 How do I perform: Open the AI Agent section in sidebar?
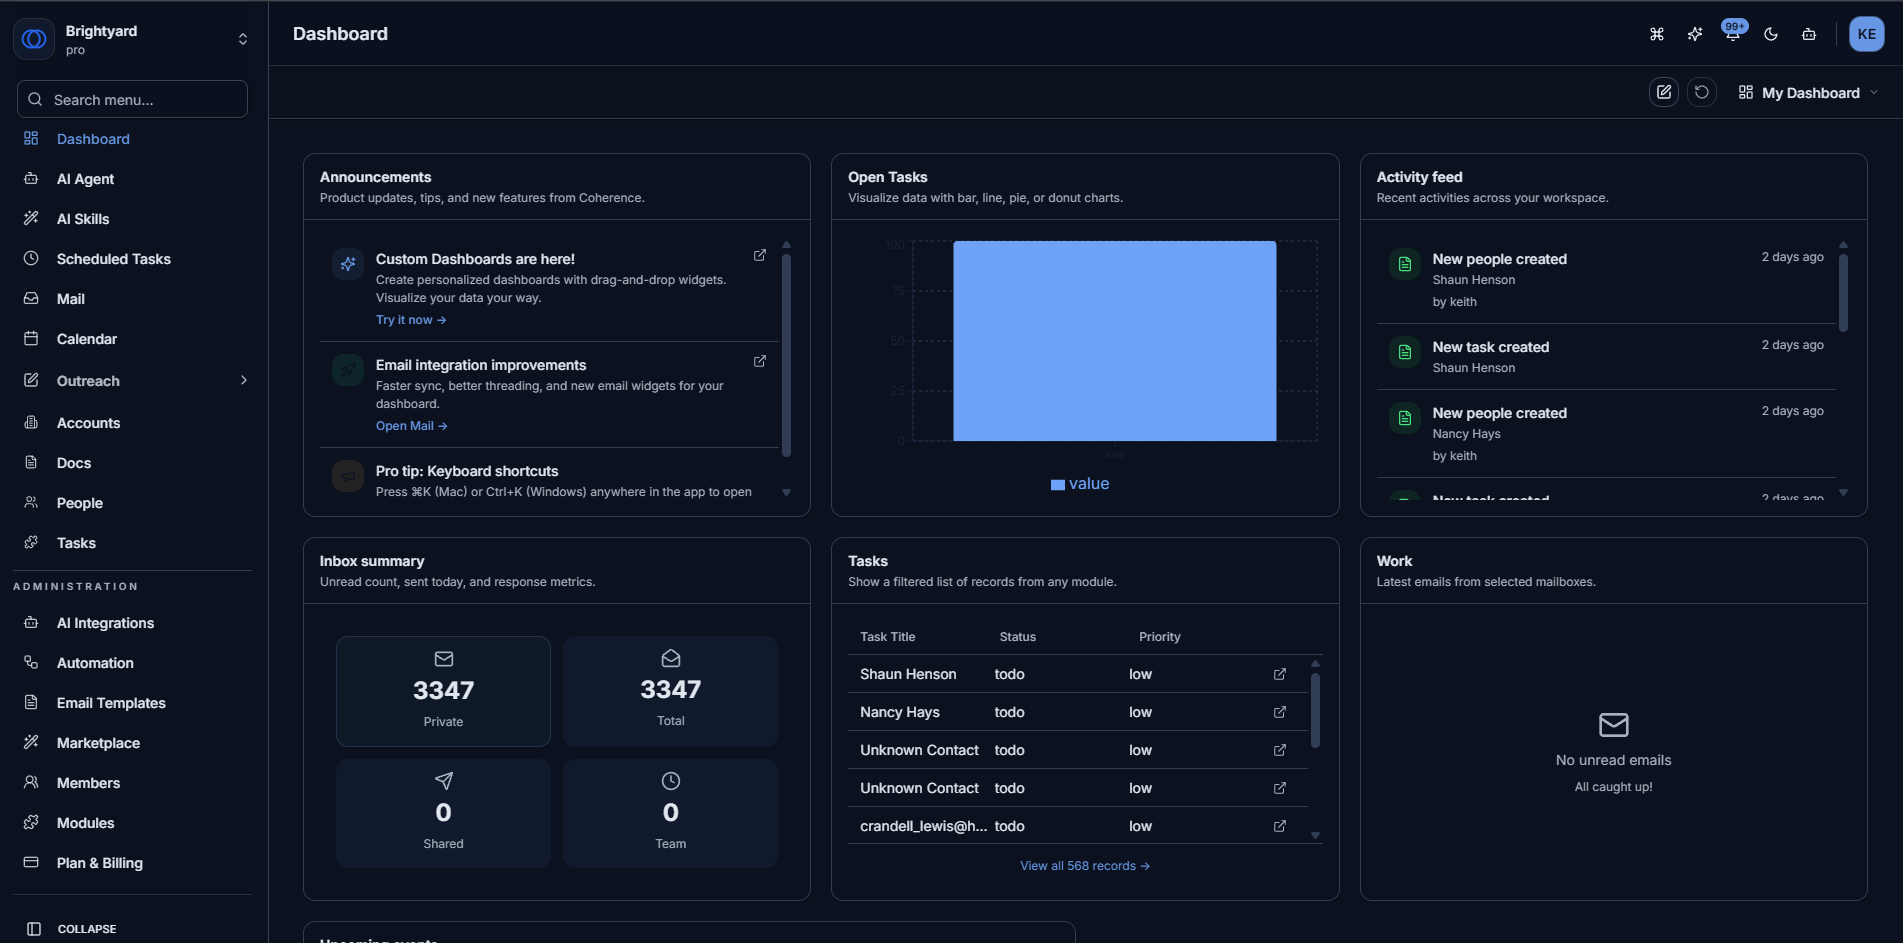(85, 178)
